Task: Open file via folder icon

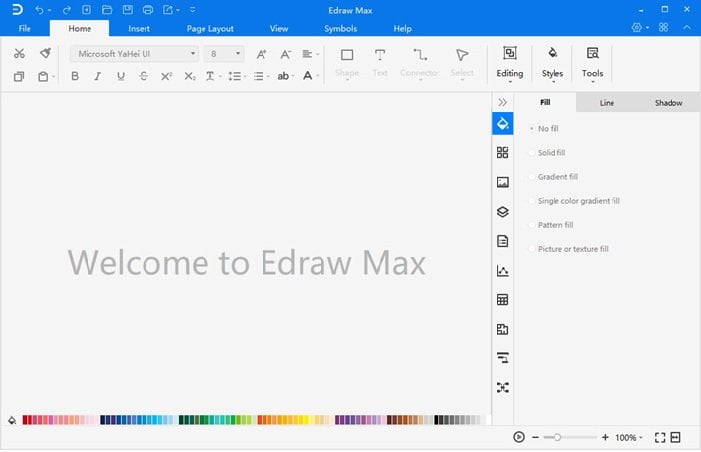Action: 107,10
